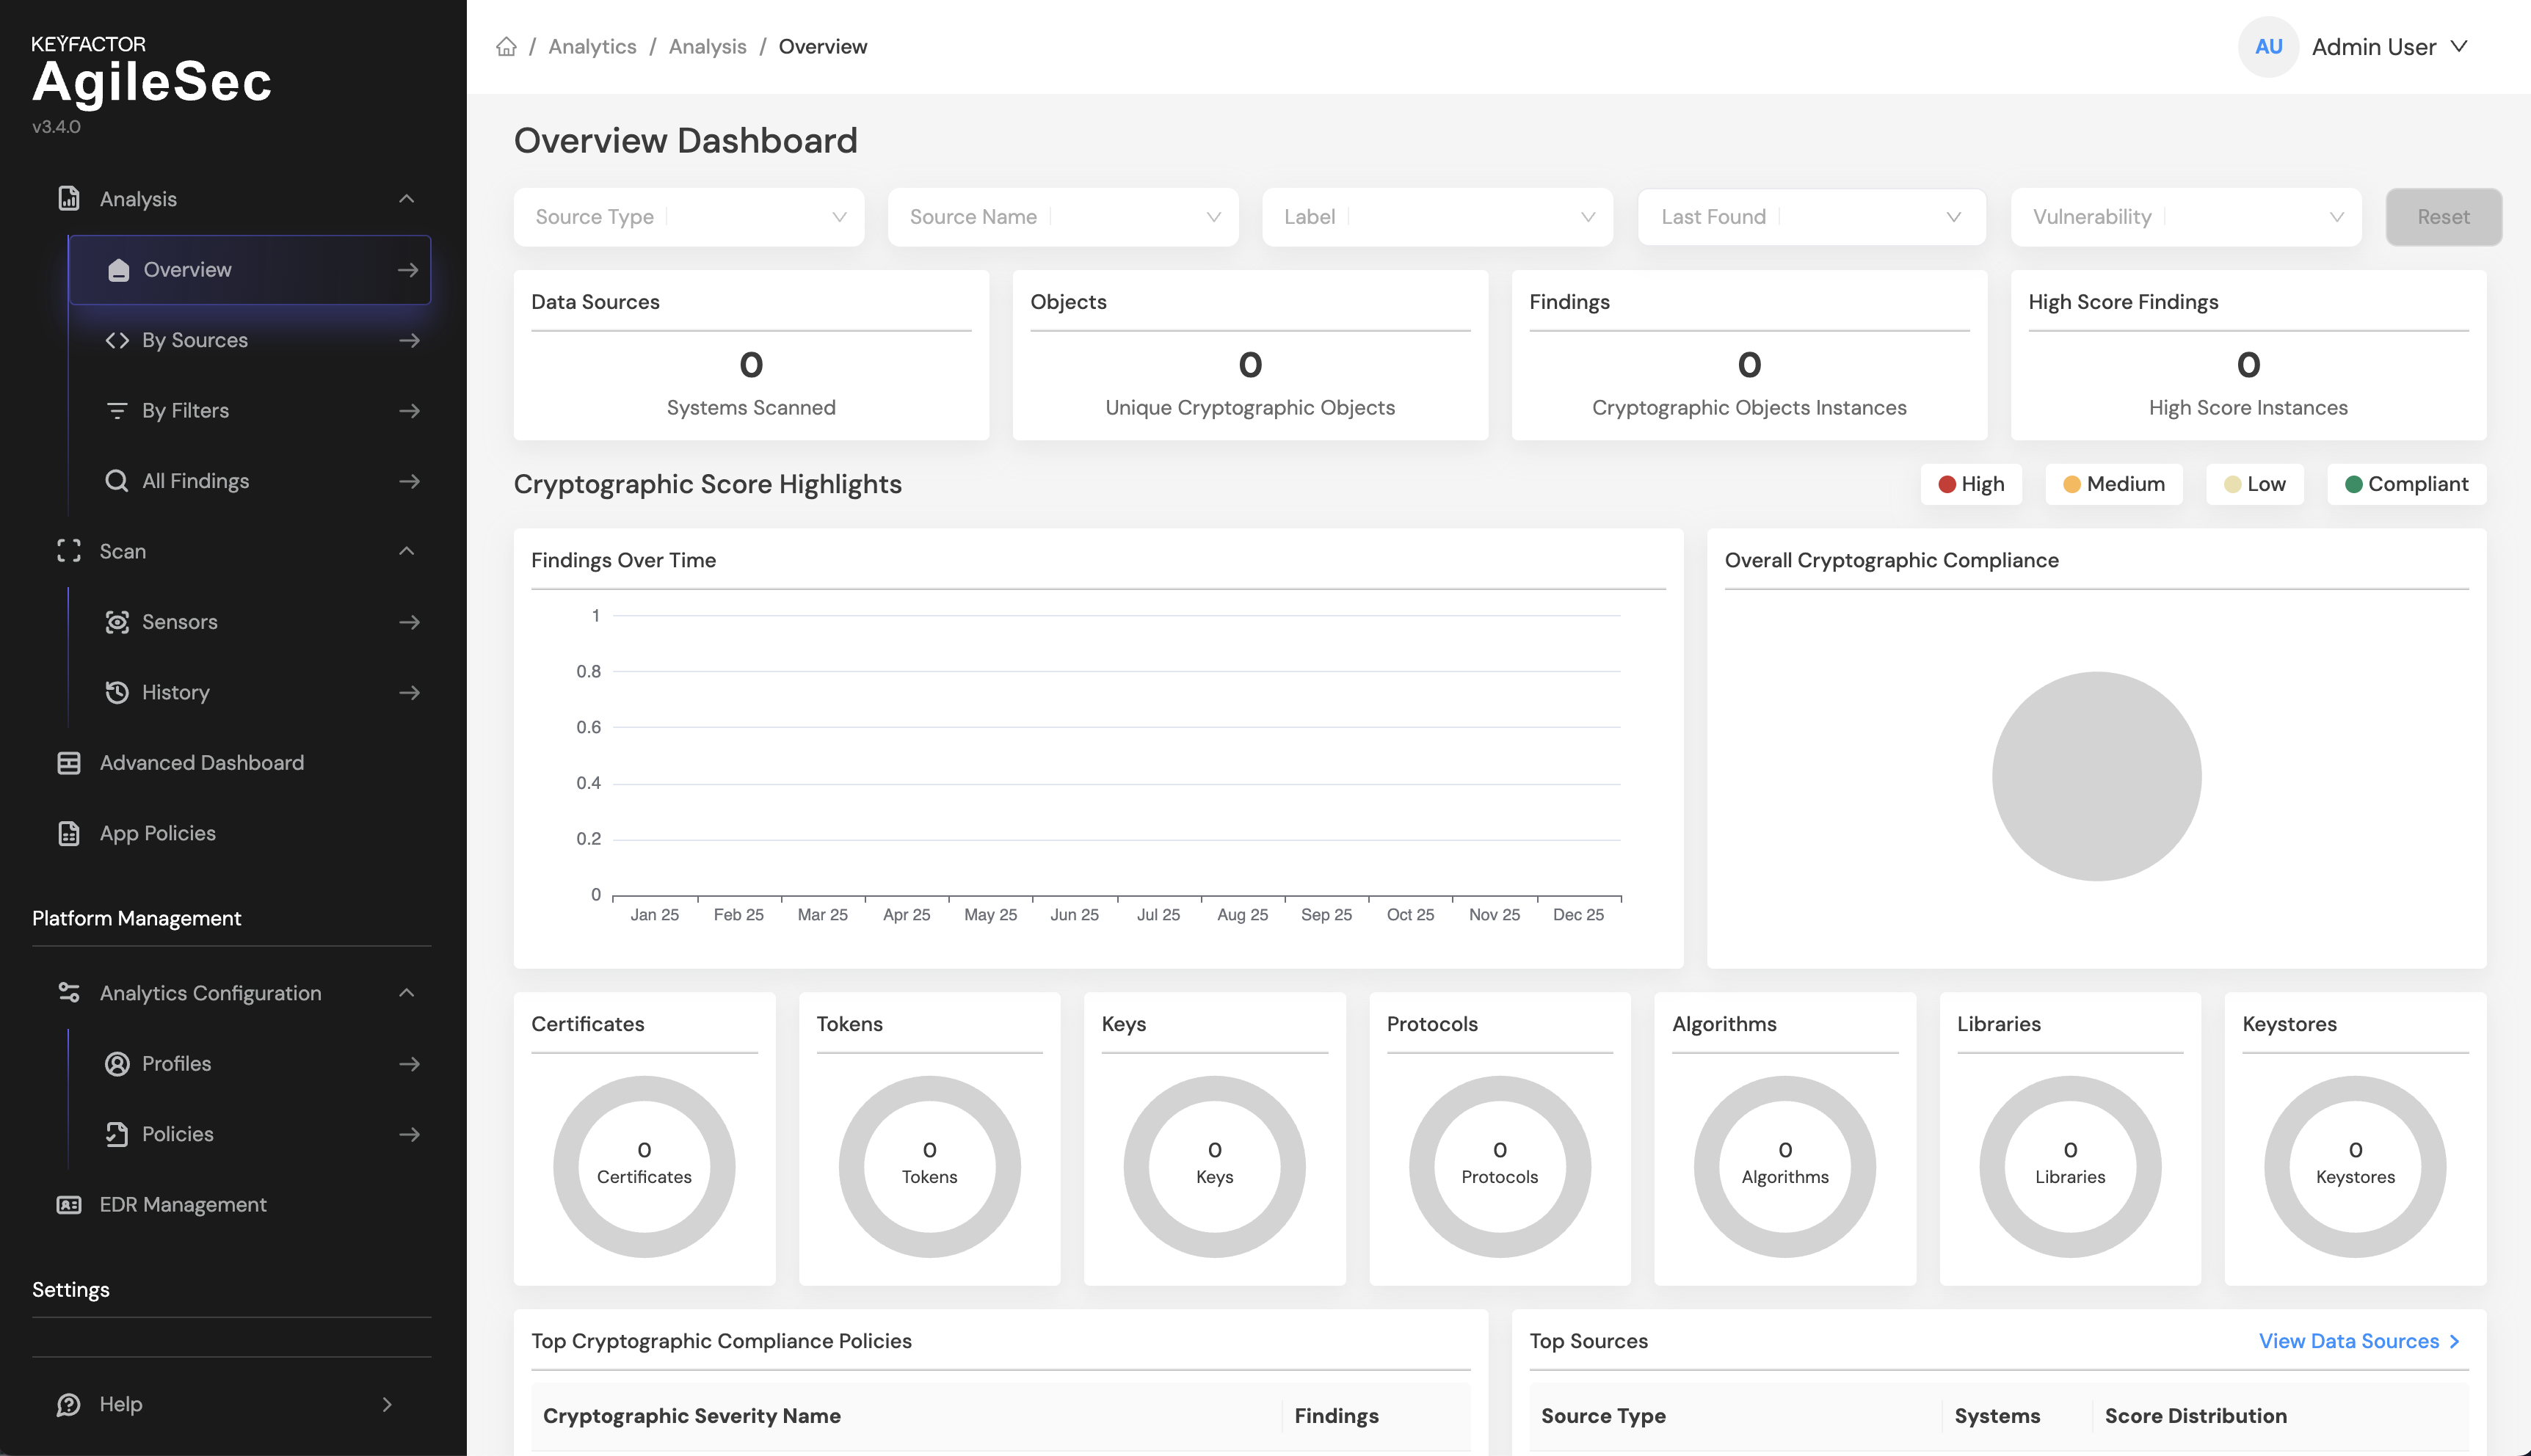This screenshot has width=2531, height=1456.
Task: Collapse the Analysis sidebar section
Action: coord(406,199)
